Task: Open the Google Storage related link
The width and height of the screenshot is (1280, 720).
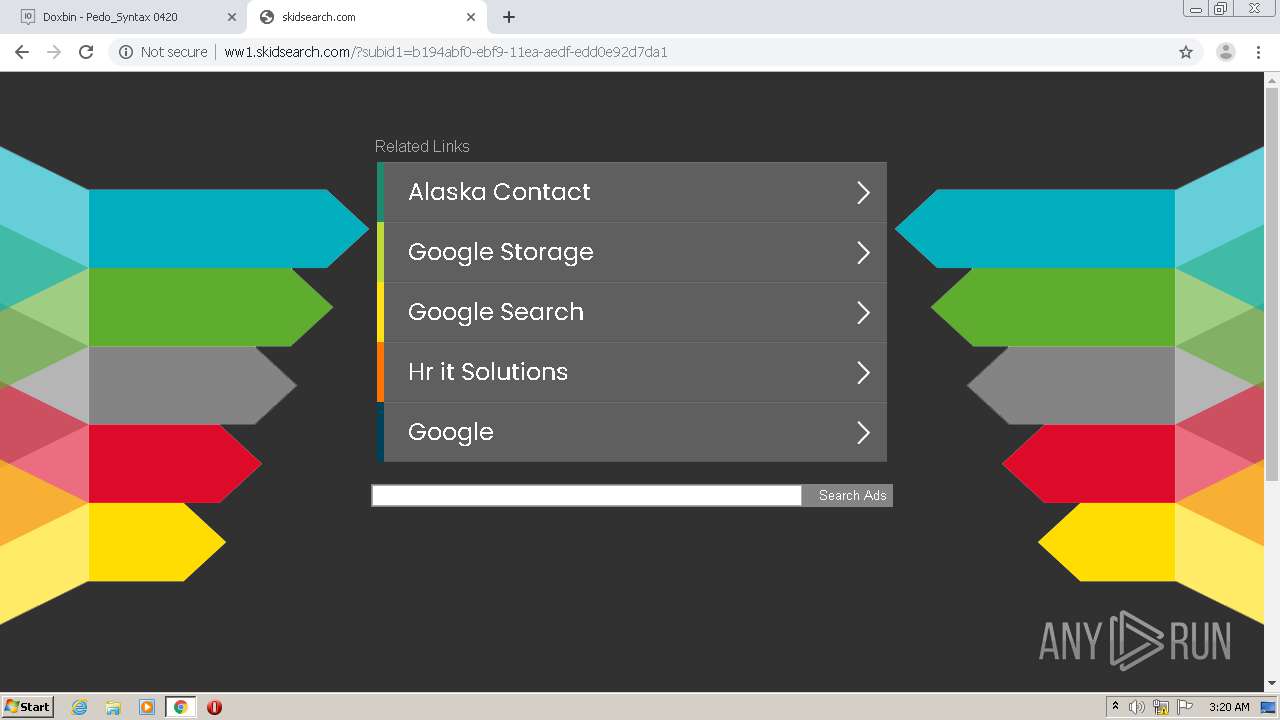Action: coord(631,252)
